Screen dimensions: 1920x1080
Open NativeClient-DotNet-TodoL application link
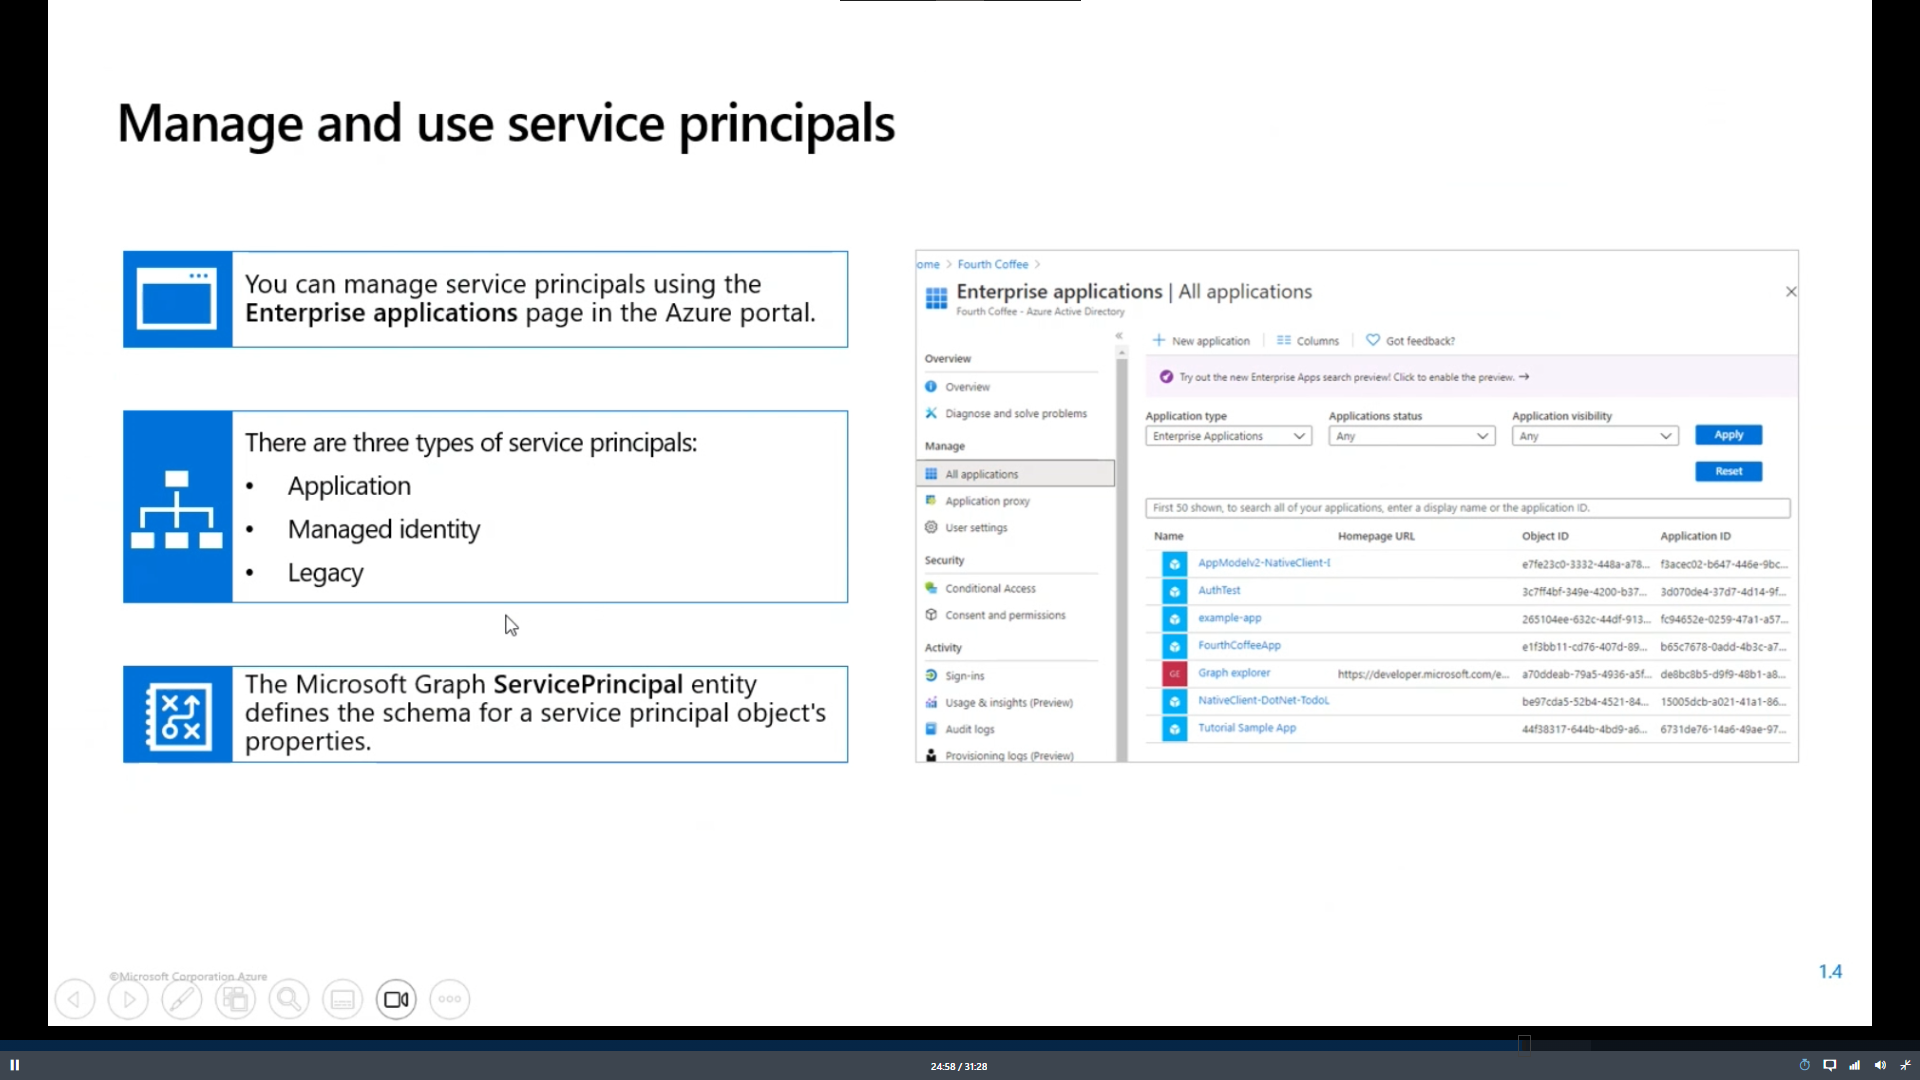[x=1263, y=701]
